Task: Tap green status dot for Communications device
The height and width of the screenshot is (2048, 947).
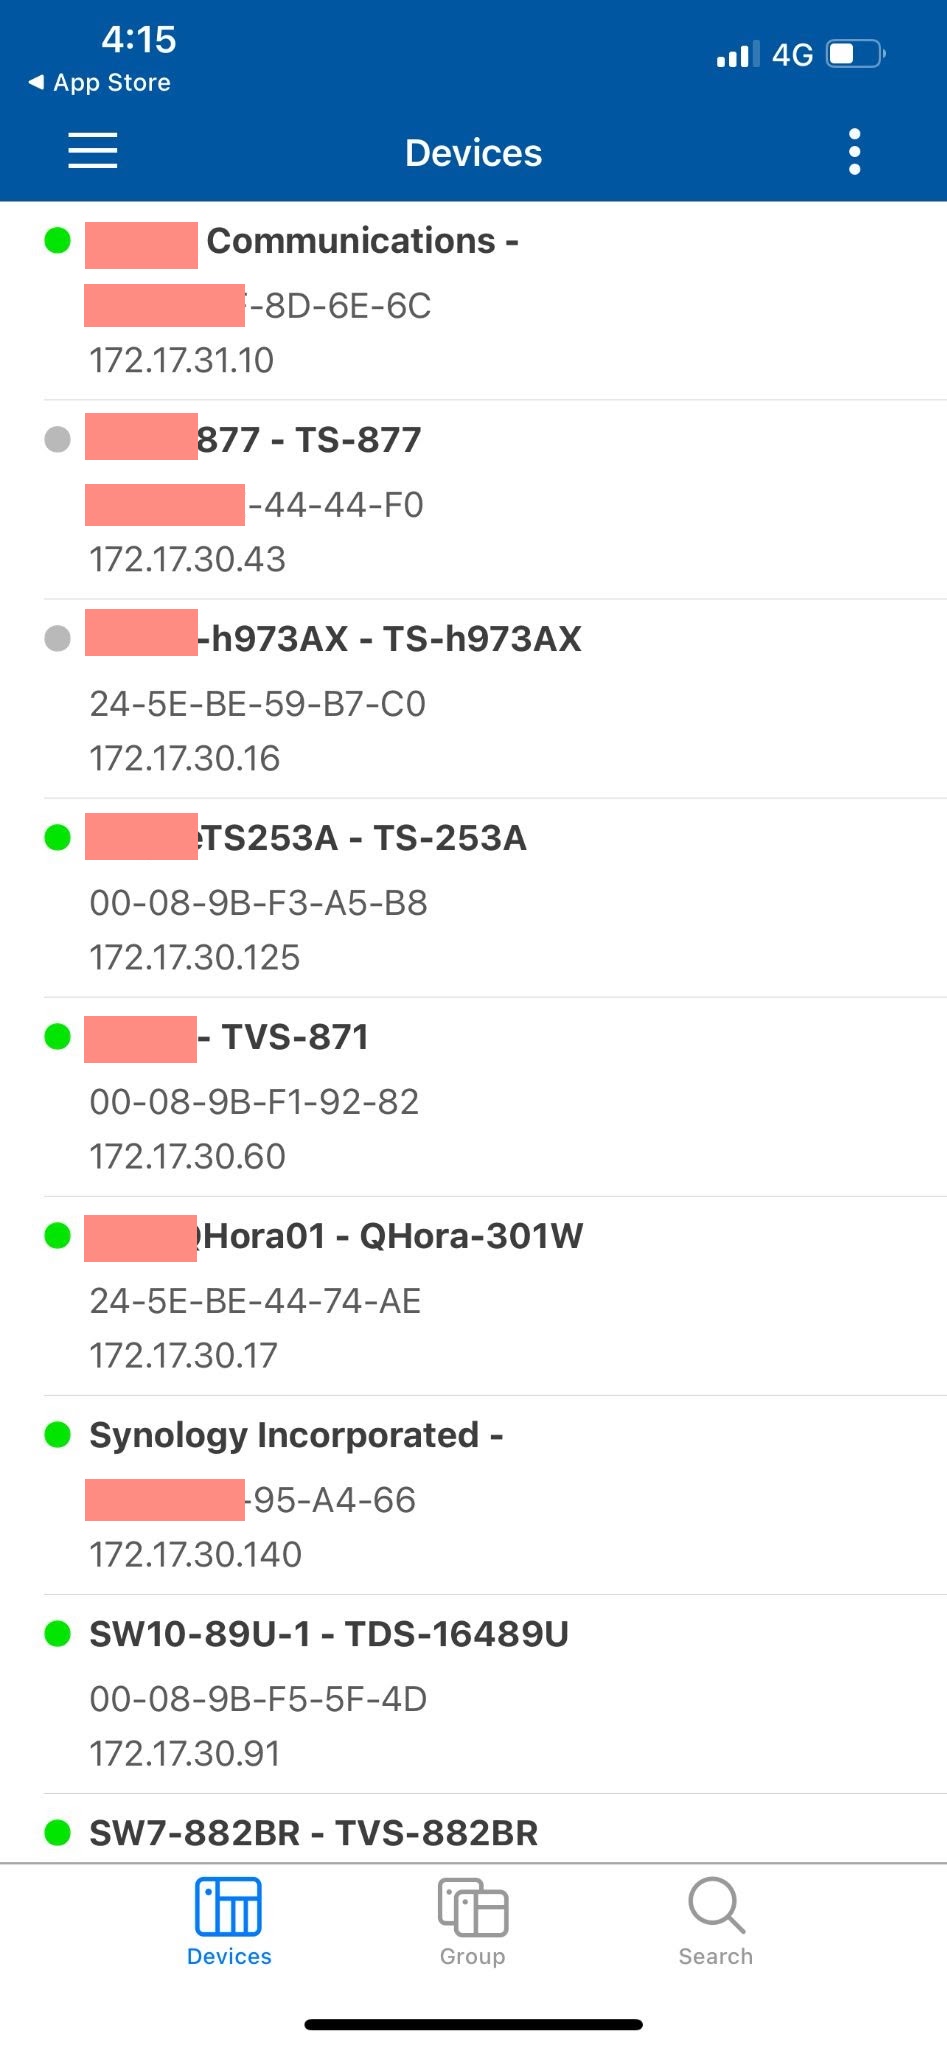Action: (x=58, y=241)
